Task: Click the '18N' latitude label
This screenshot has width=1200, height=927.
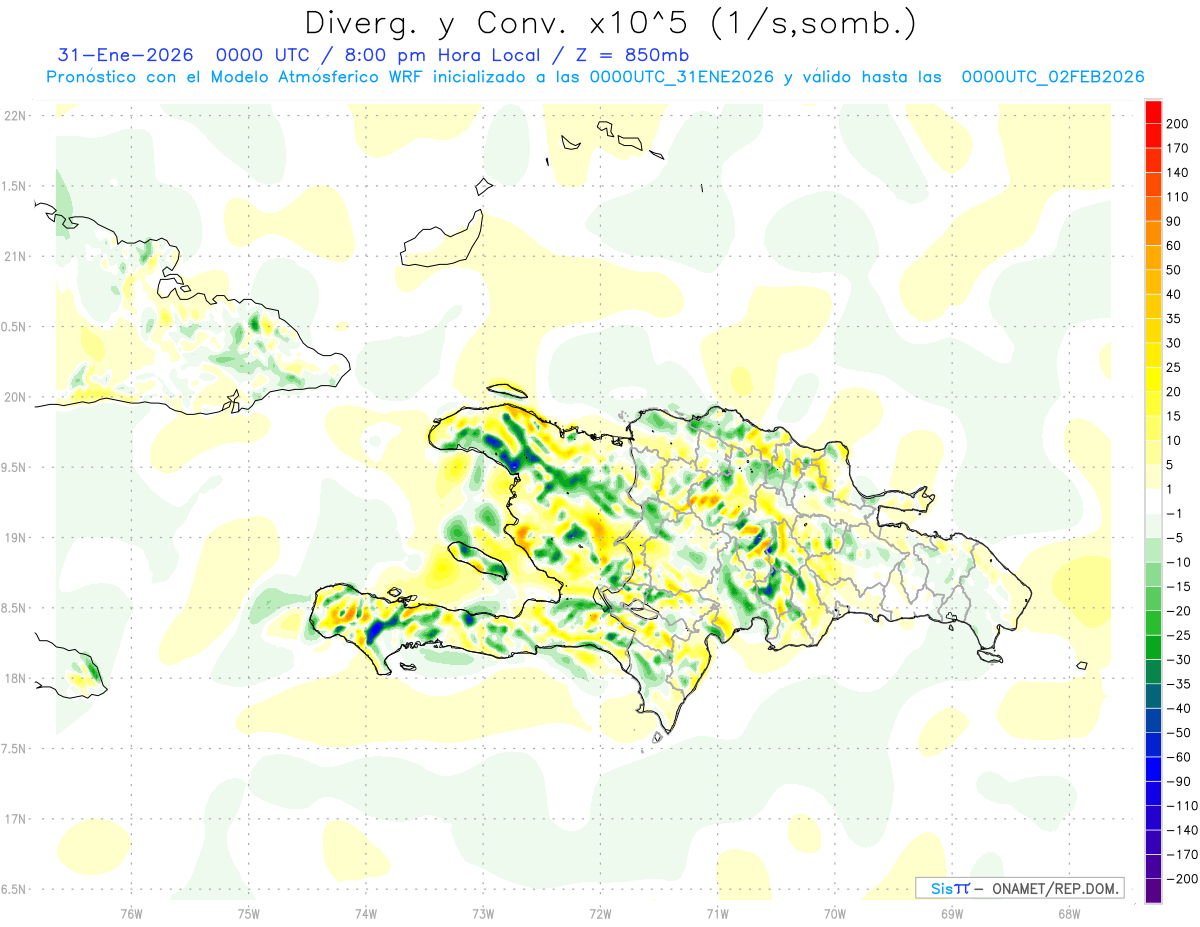Action: [x=14, y=678]
